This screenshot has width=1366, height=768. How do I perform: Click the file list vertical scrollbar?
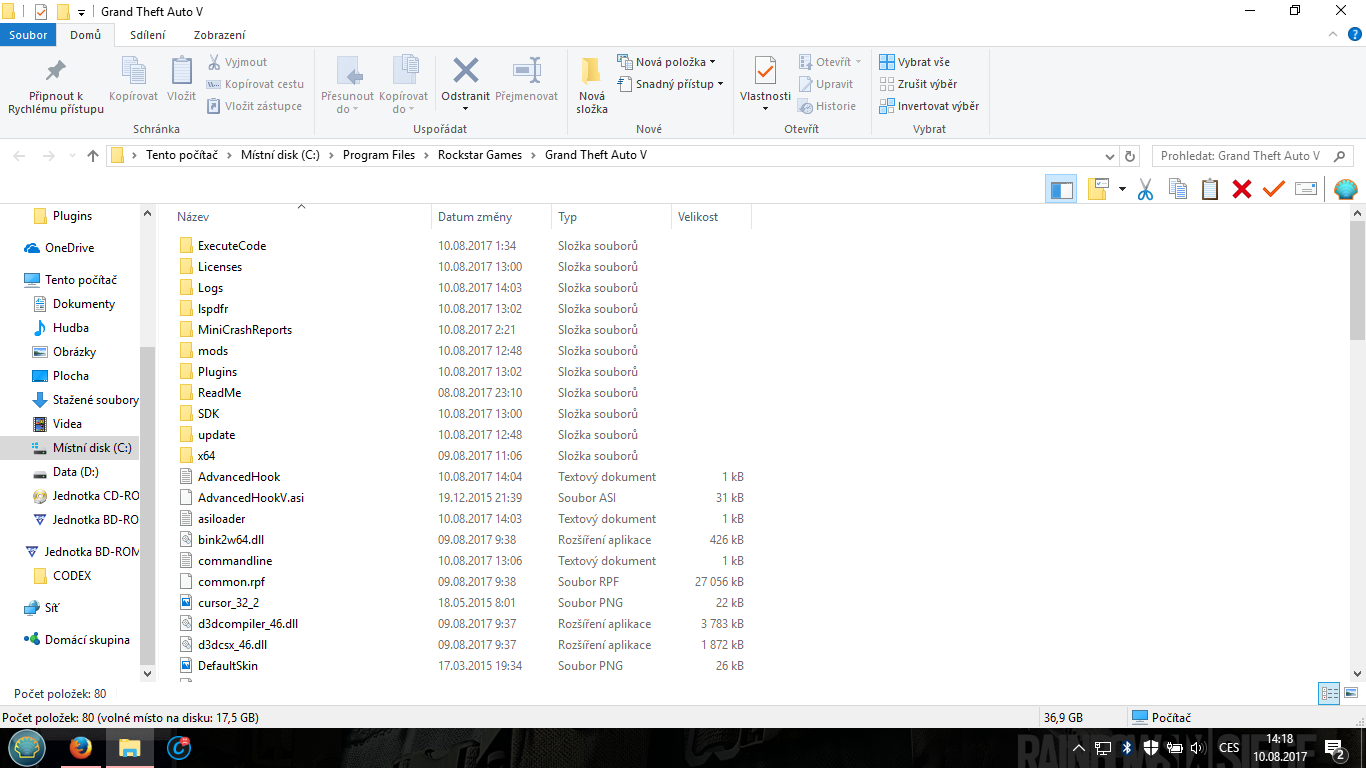tap(1357, 280)
